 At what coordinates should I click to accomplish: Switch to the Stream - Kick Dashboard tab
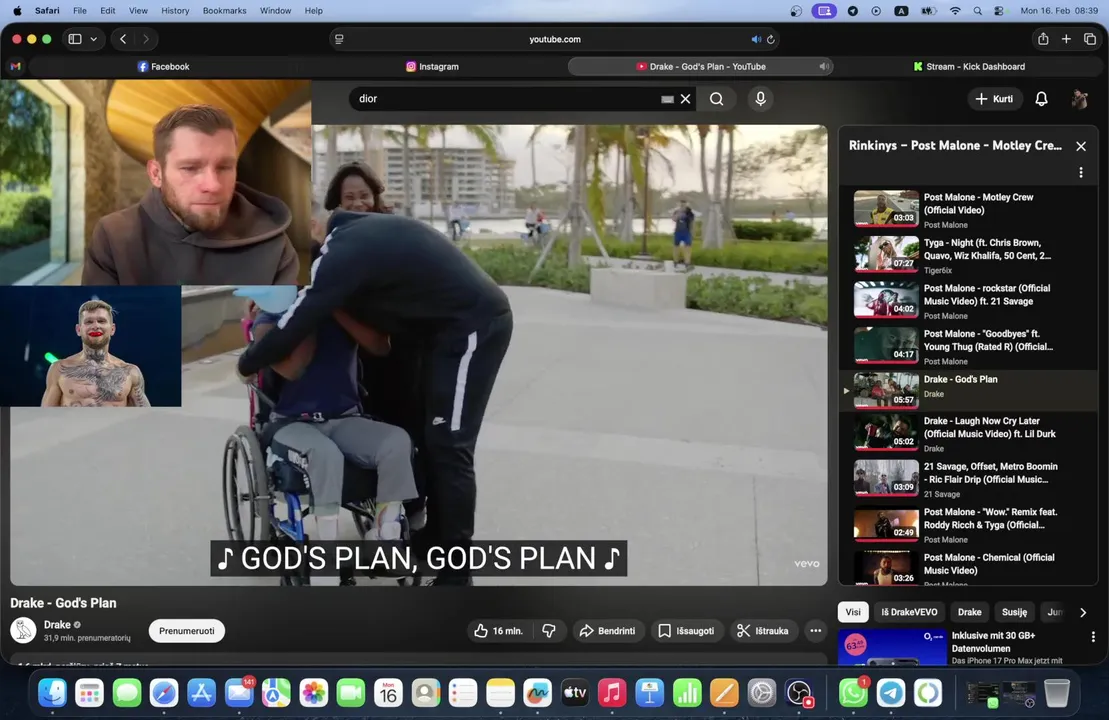[x=969, y=66]
